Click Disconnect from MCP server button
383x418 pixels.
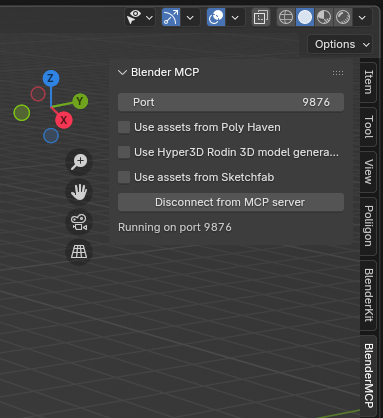(x=231, y=202)
